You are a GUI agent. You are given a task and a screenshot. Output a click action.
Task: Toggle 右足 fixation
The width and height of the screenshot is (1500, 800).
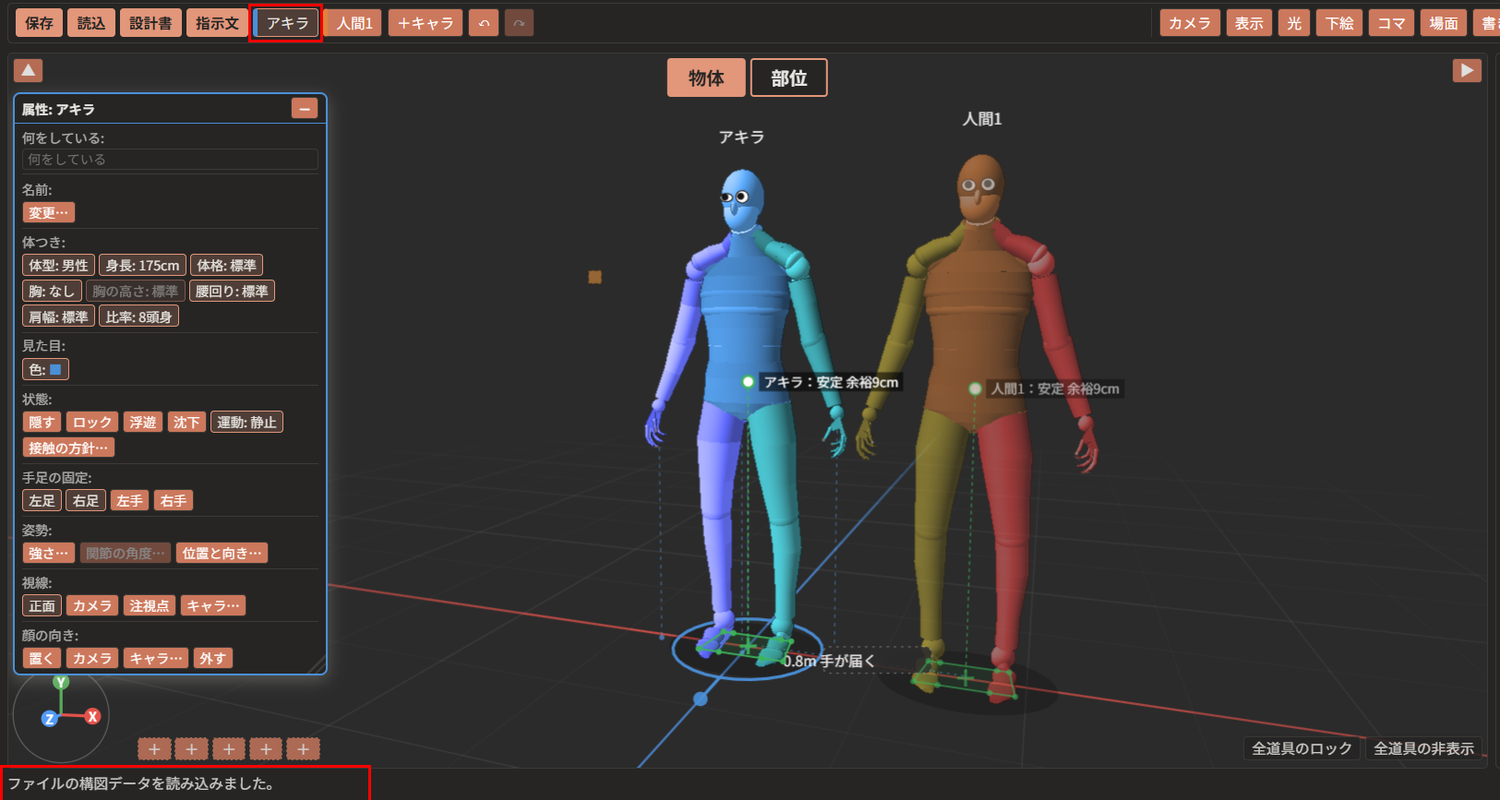(86, 500)
